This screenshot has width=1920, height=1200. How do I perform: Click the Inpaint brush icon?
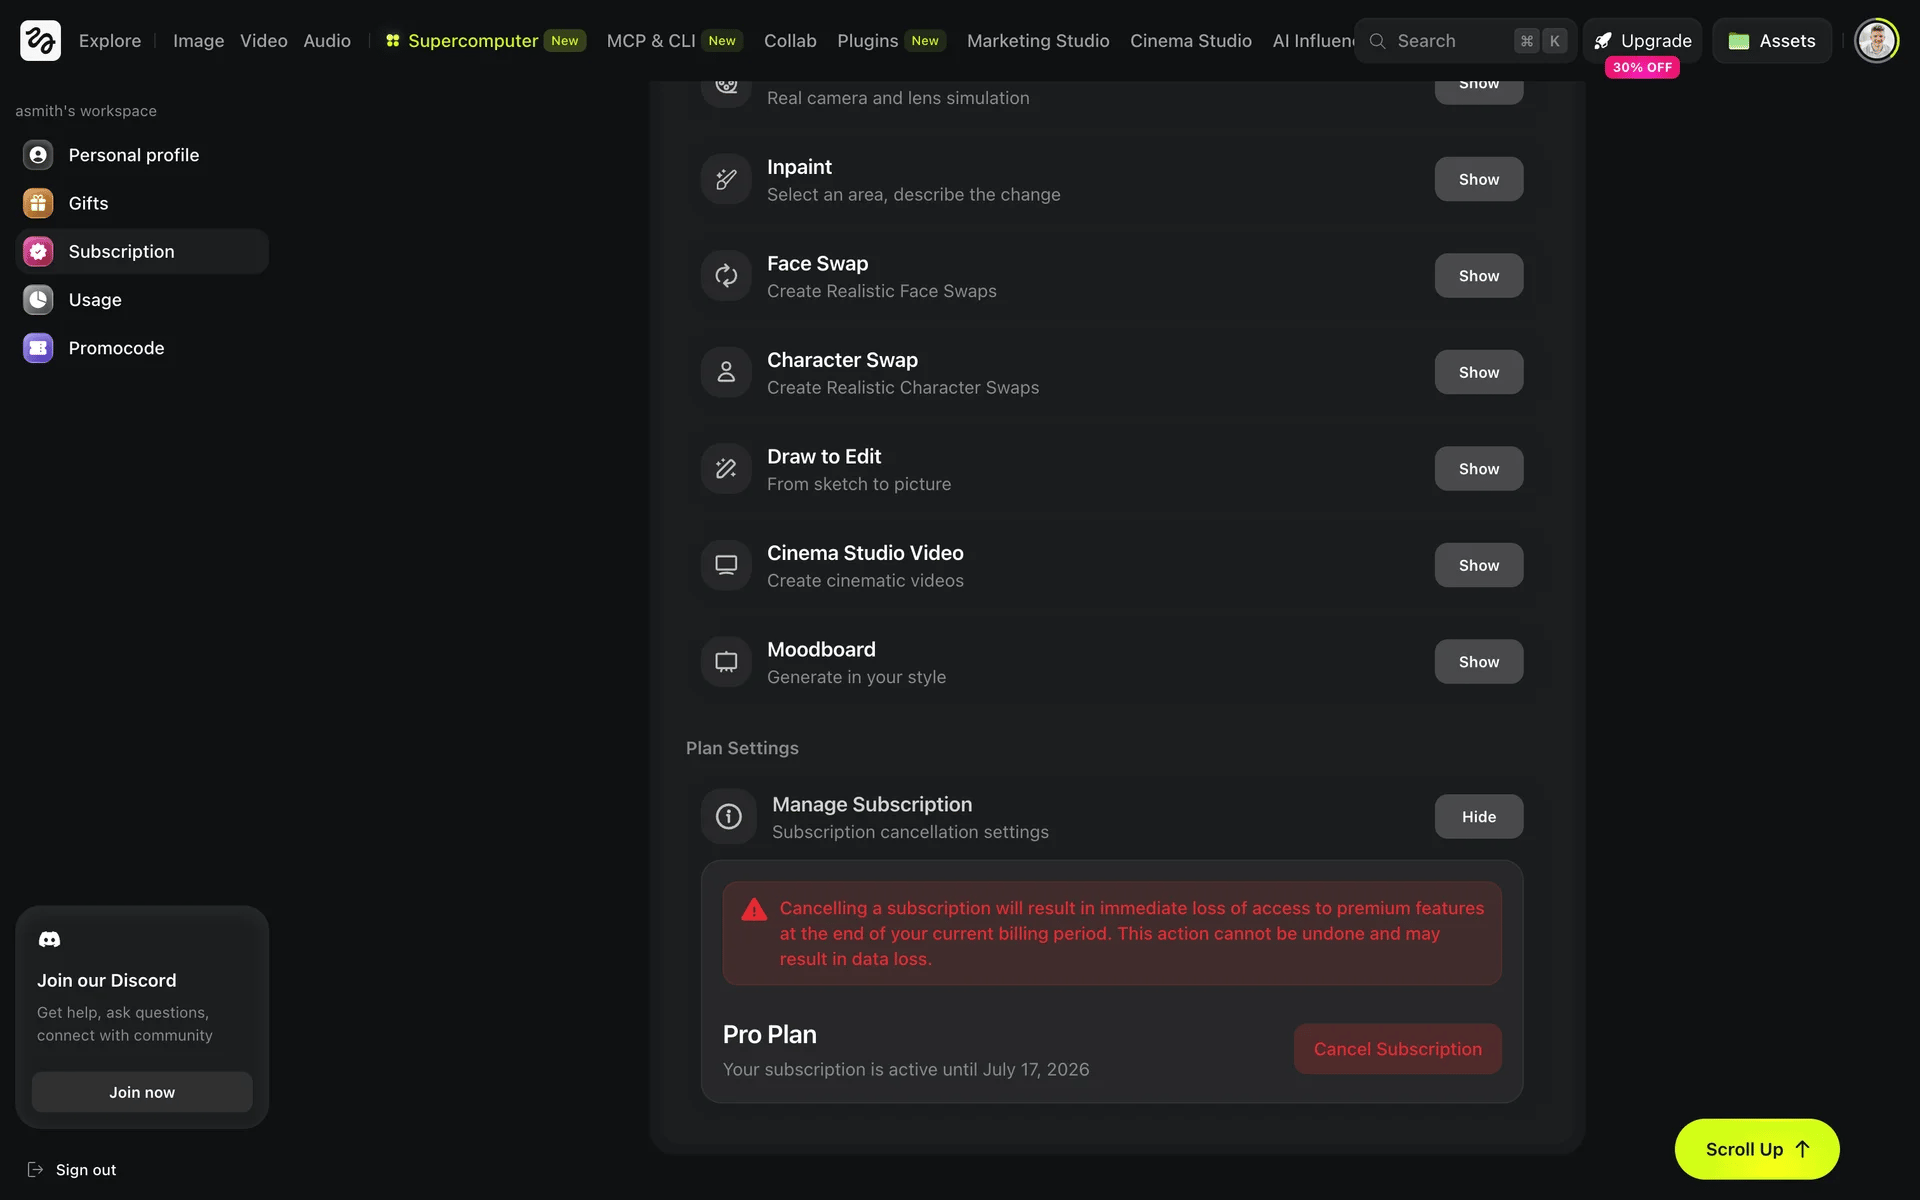point(726,179)
